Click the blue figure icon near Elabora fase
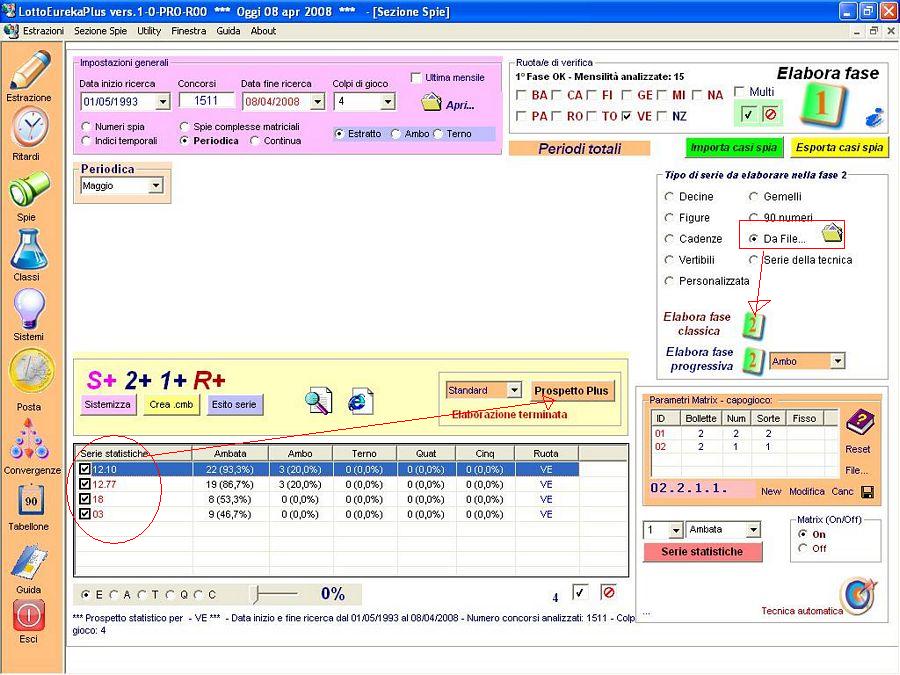Image resolution: width=900 pixels, height=675 pixels. click(x=874, y=117)
